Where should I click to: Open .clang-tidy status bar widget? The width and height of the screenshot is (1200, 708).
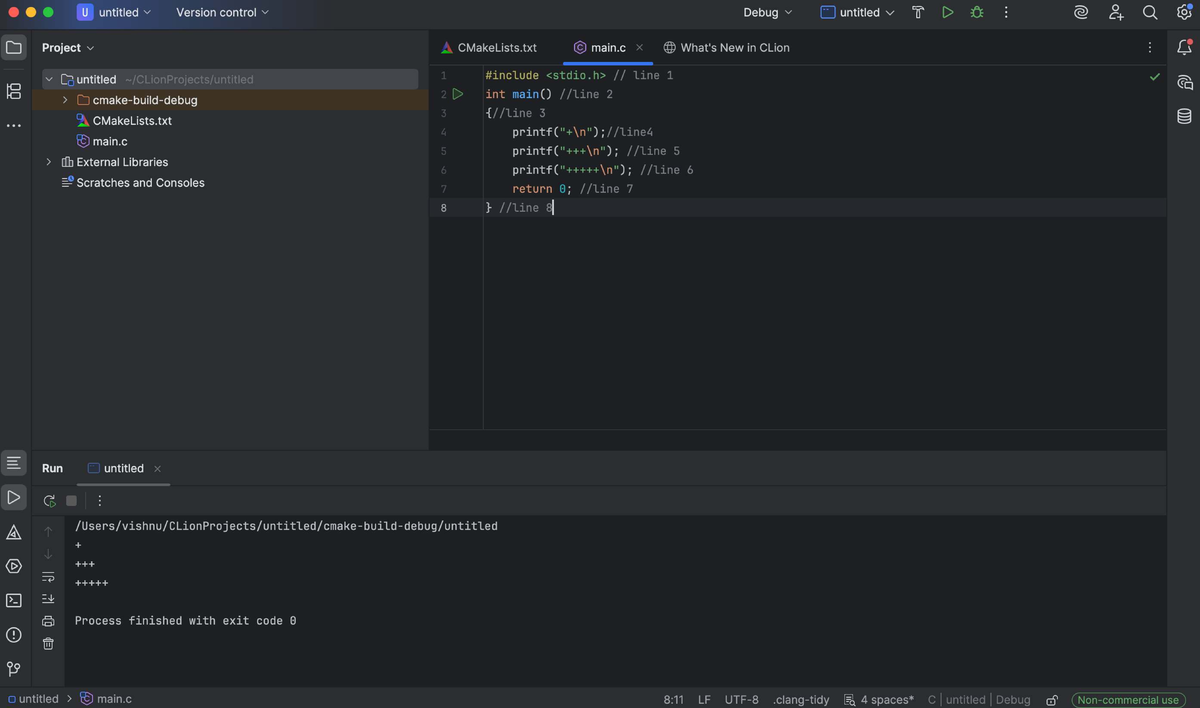click(801, 700)
